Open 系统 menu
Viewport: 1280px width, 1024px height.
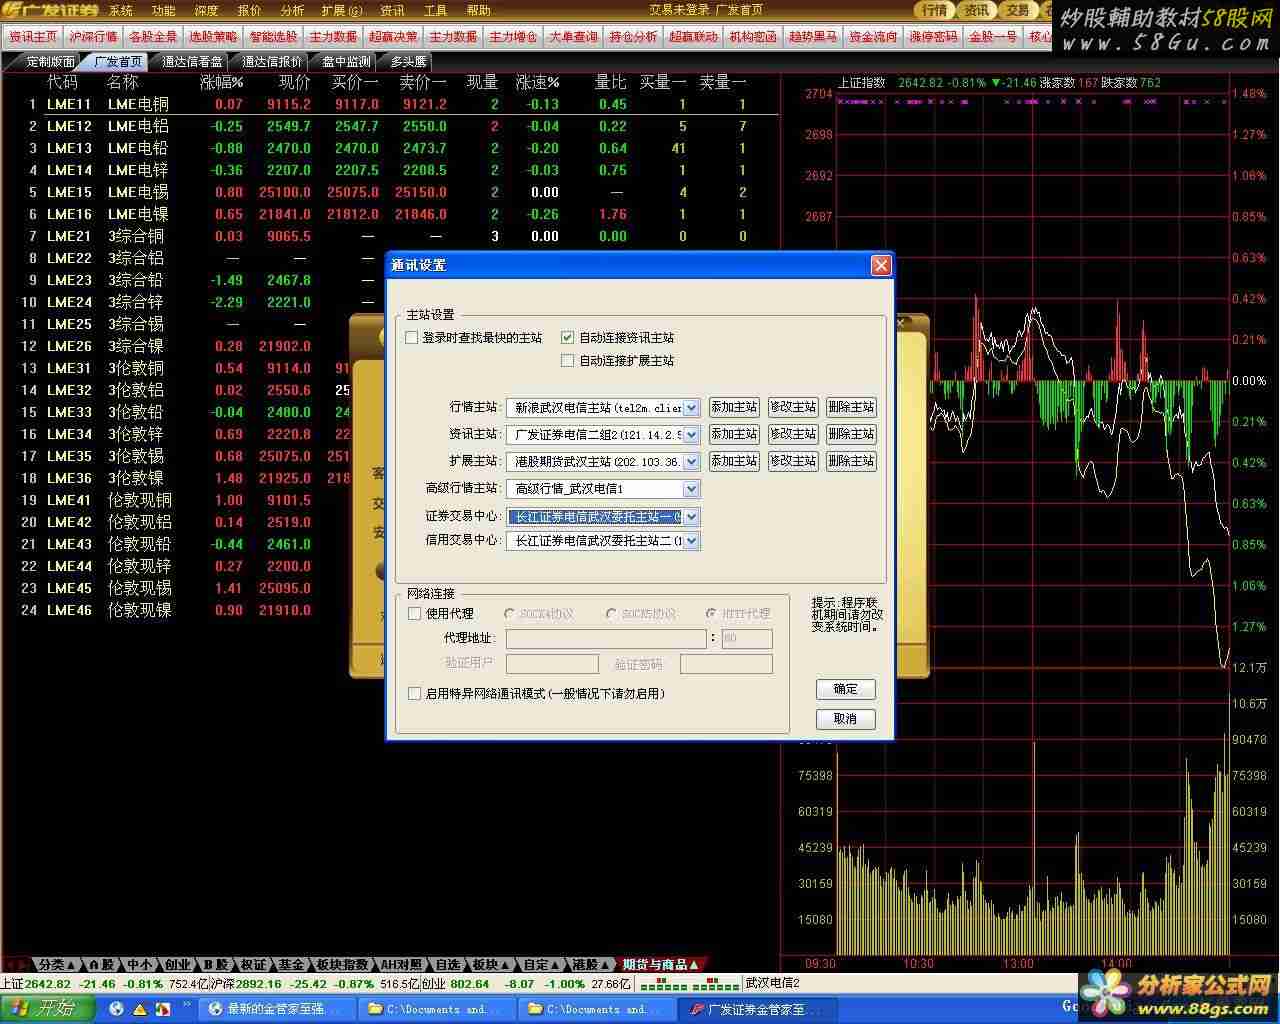pyautogui.click(x=120, y=10)
